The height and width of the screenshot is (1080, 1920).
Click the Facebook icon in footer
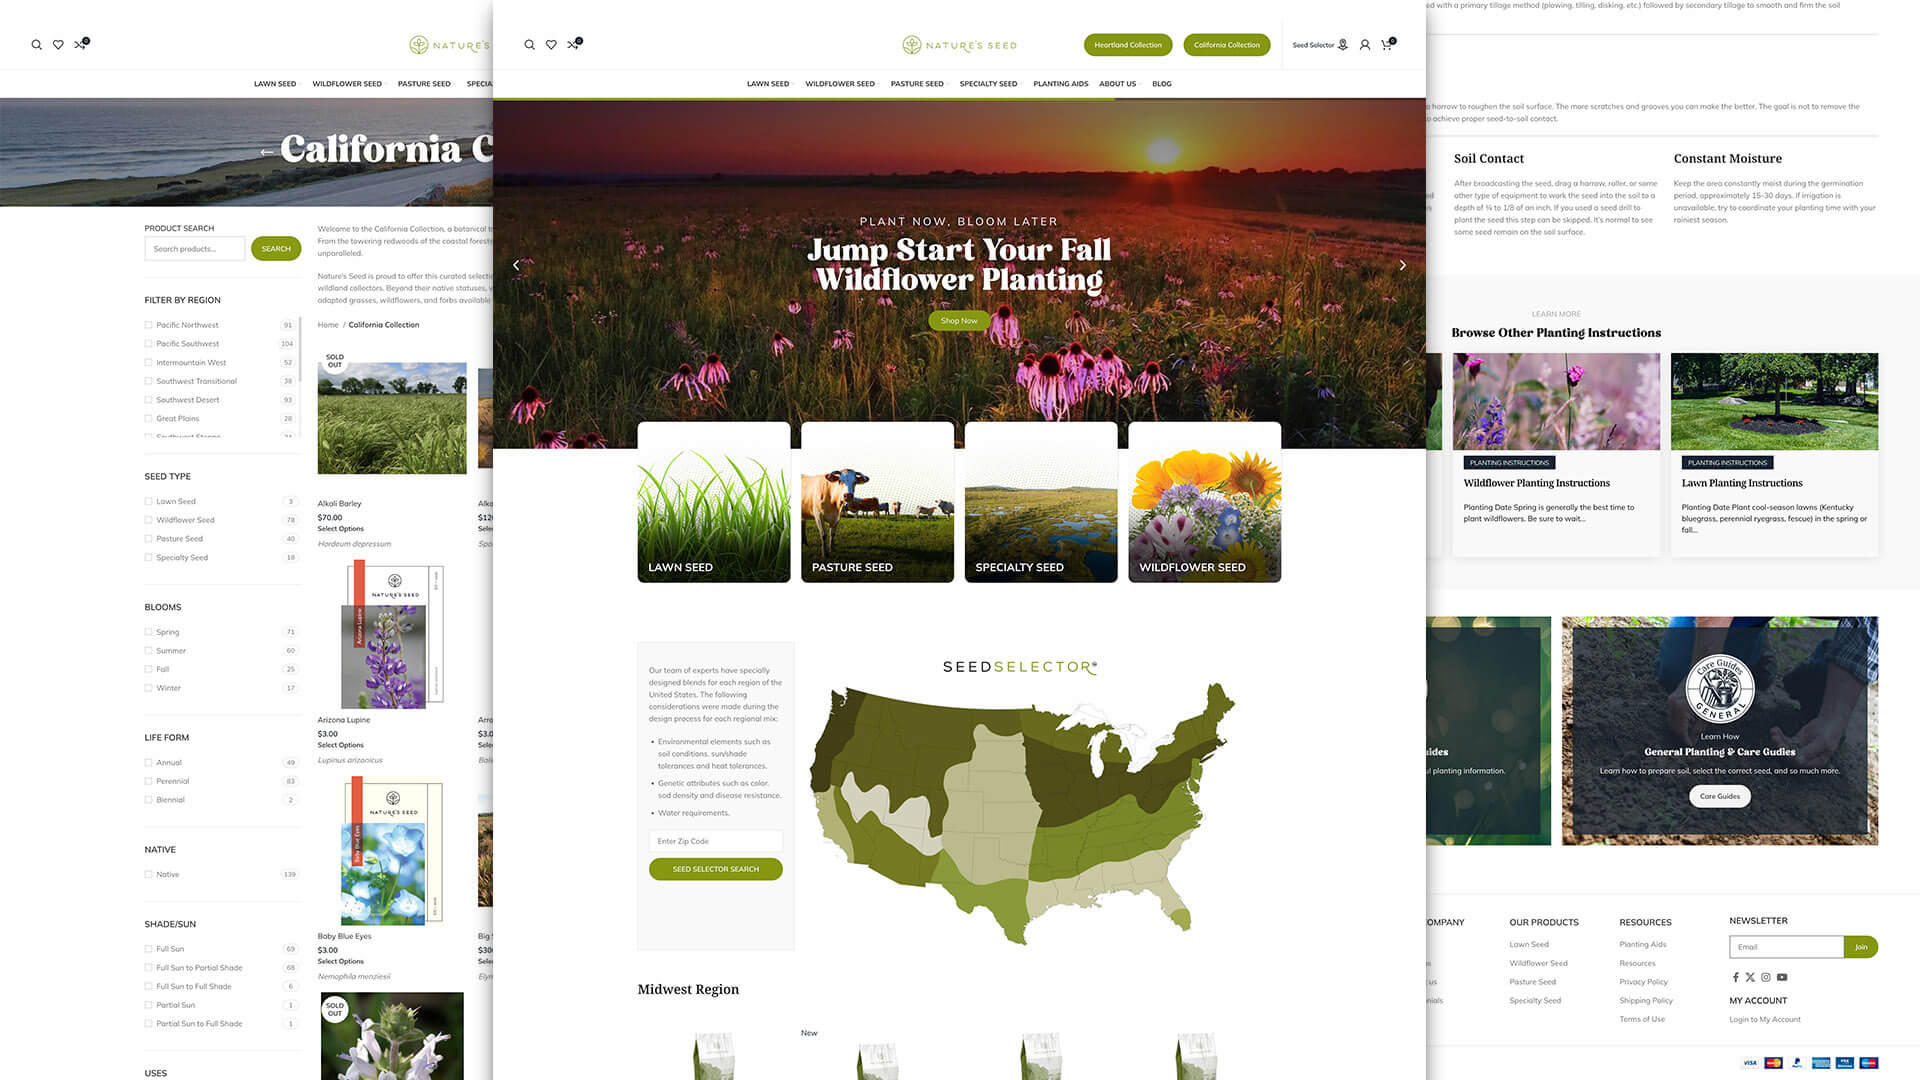click(x=1735, y=977)
